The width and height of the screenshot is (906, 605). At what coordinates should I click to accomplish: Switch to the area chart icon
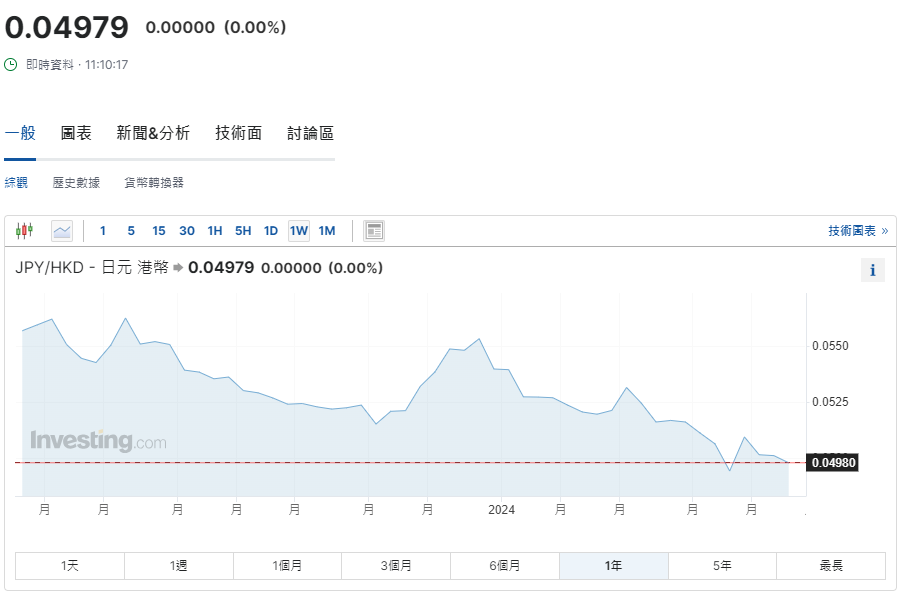(x=62, y=231)
